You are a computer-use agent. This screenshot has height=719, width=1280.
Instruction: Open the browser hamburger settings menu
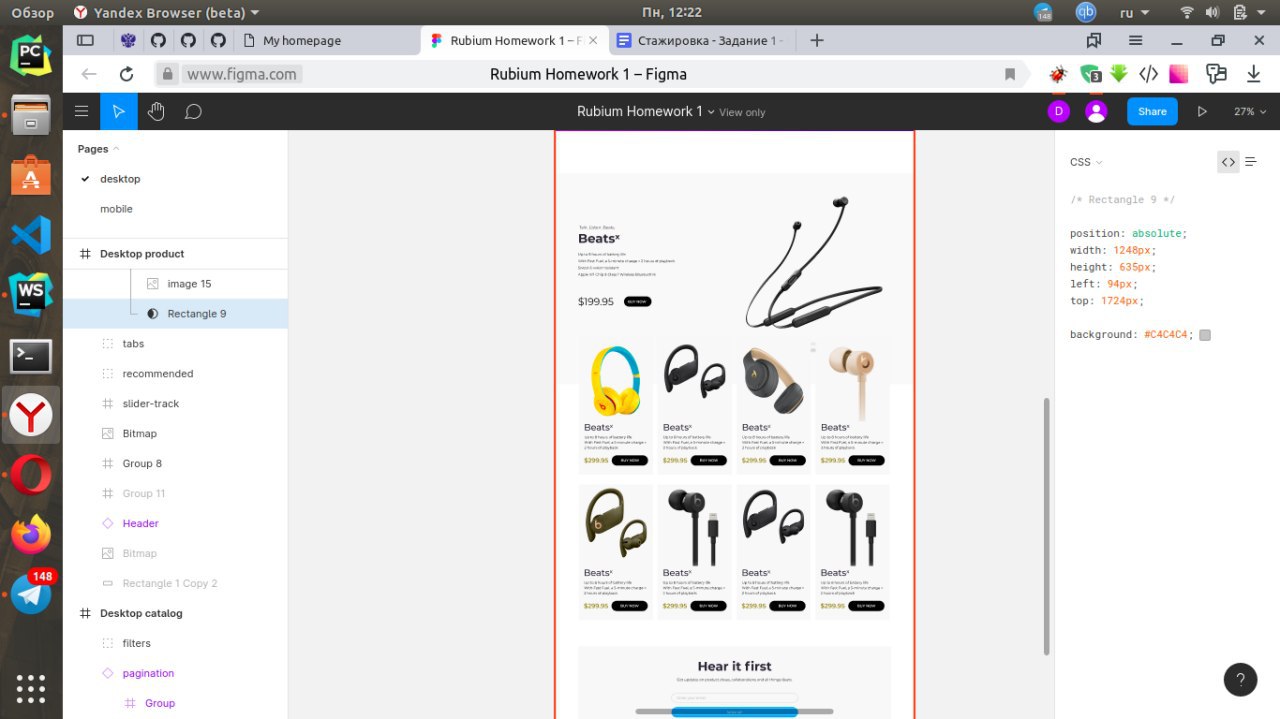pos(1135,41)
